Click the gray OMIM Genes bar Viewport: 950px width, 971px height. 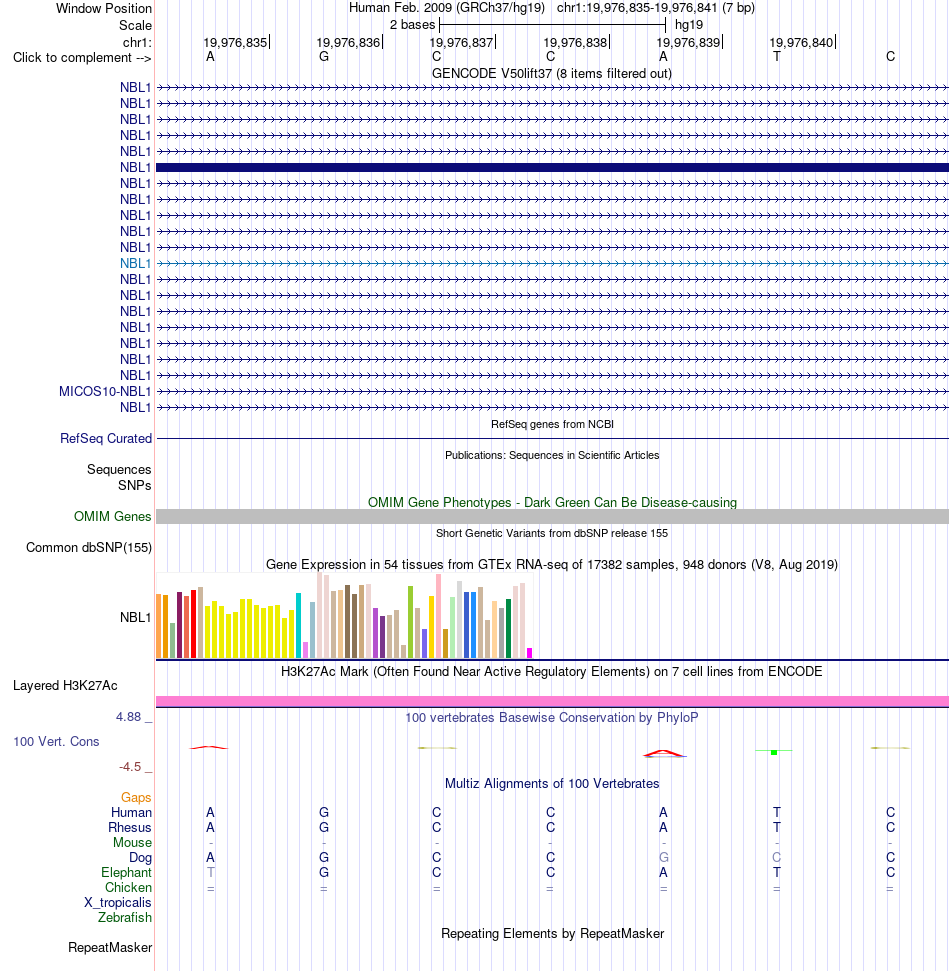pyautogui.click(x=552, y=516)
